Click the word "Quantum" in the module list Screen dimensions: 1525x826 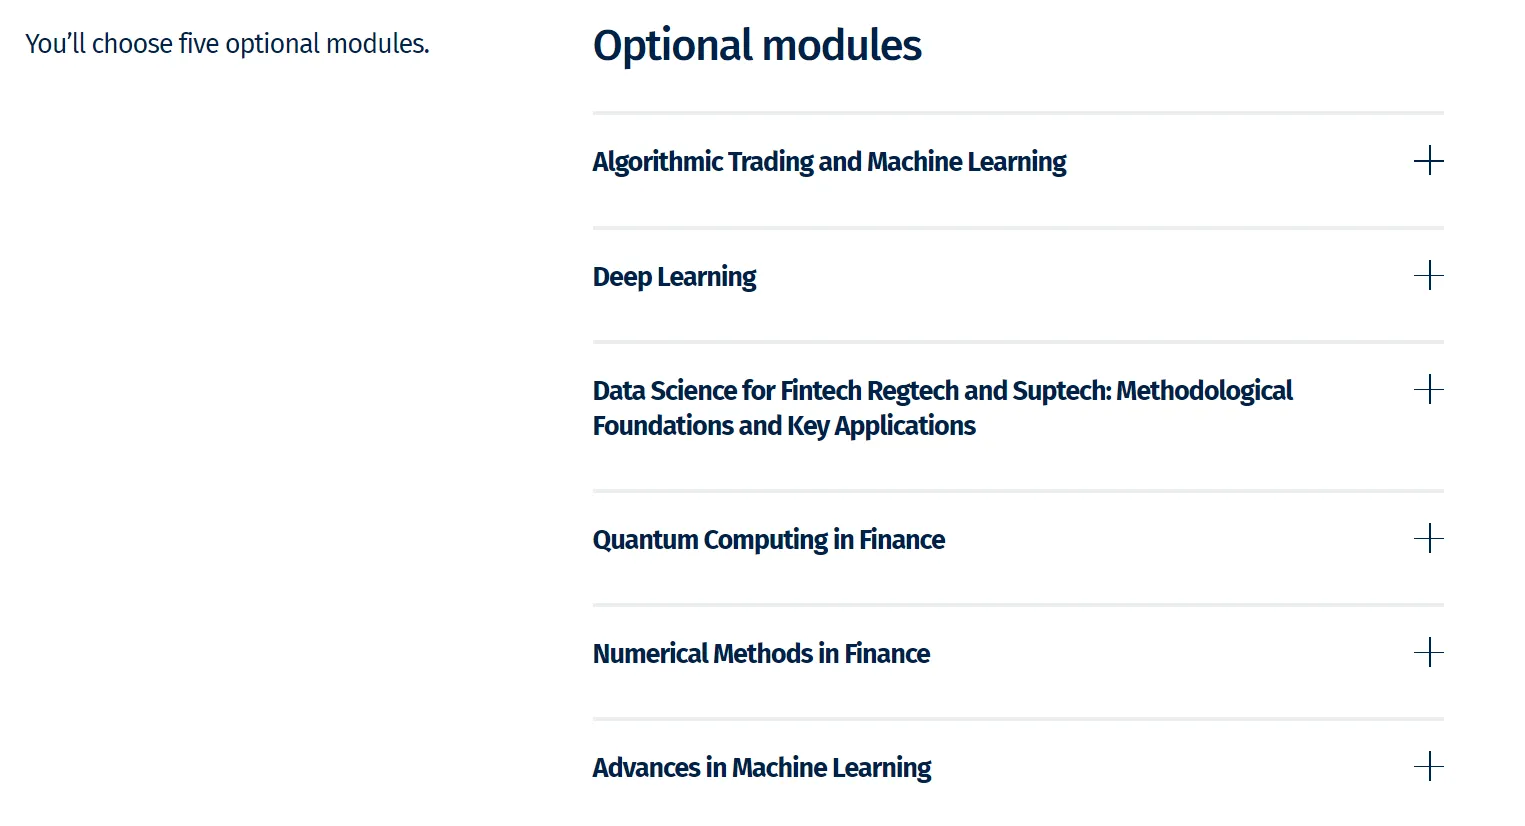tap(645, 540)
